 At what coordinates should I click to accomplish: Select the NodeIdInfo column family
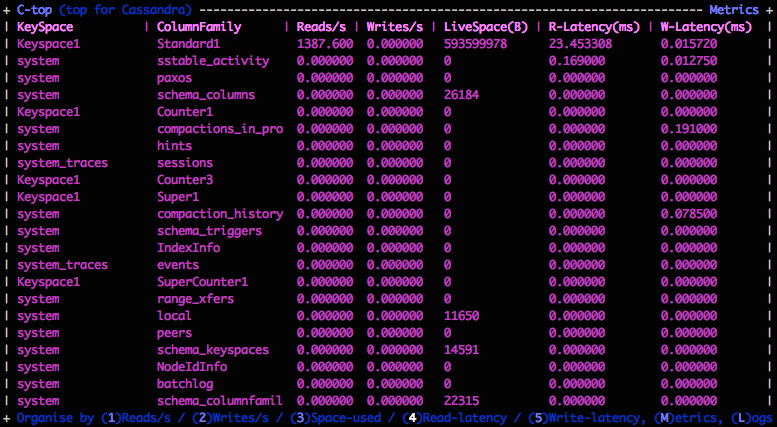coord(192,367)
